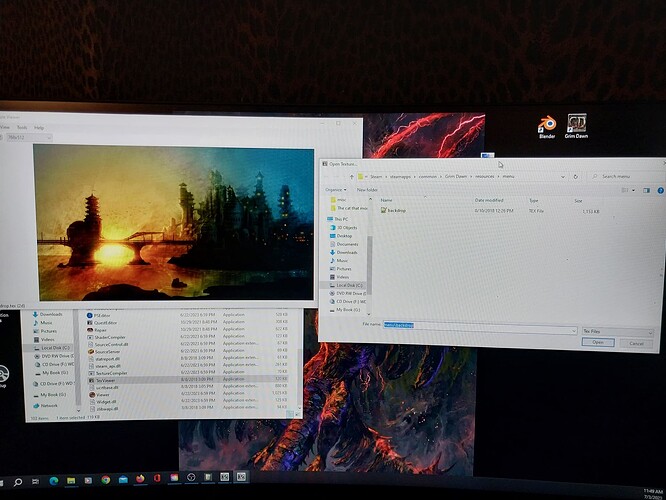Launch Microsoft Edge from the taskbar

54,481
